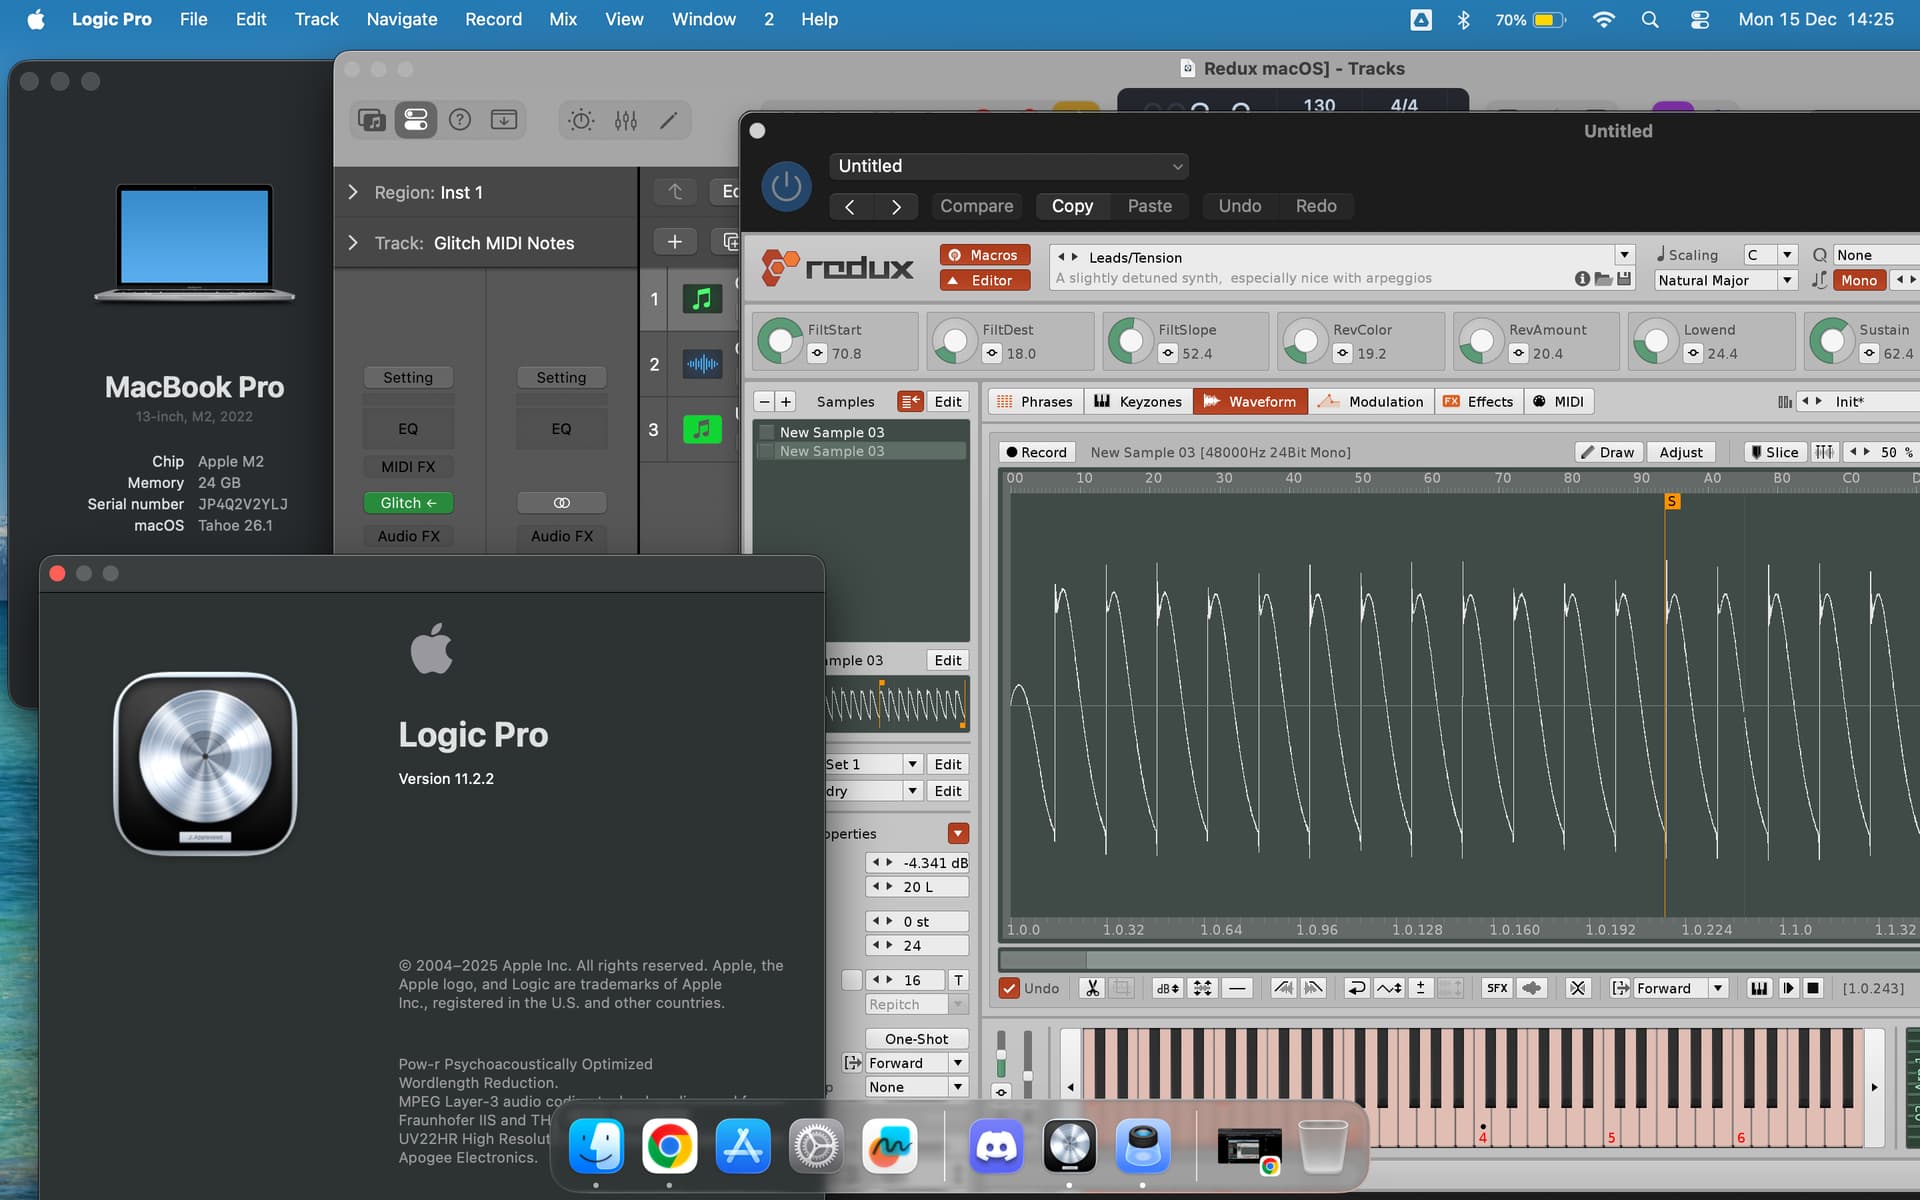The width and height of the screenshot is (1920, 1200).
Task: Toggle the waveform Undo checkbox
Action: (1010, 988)
